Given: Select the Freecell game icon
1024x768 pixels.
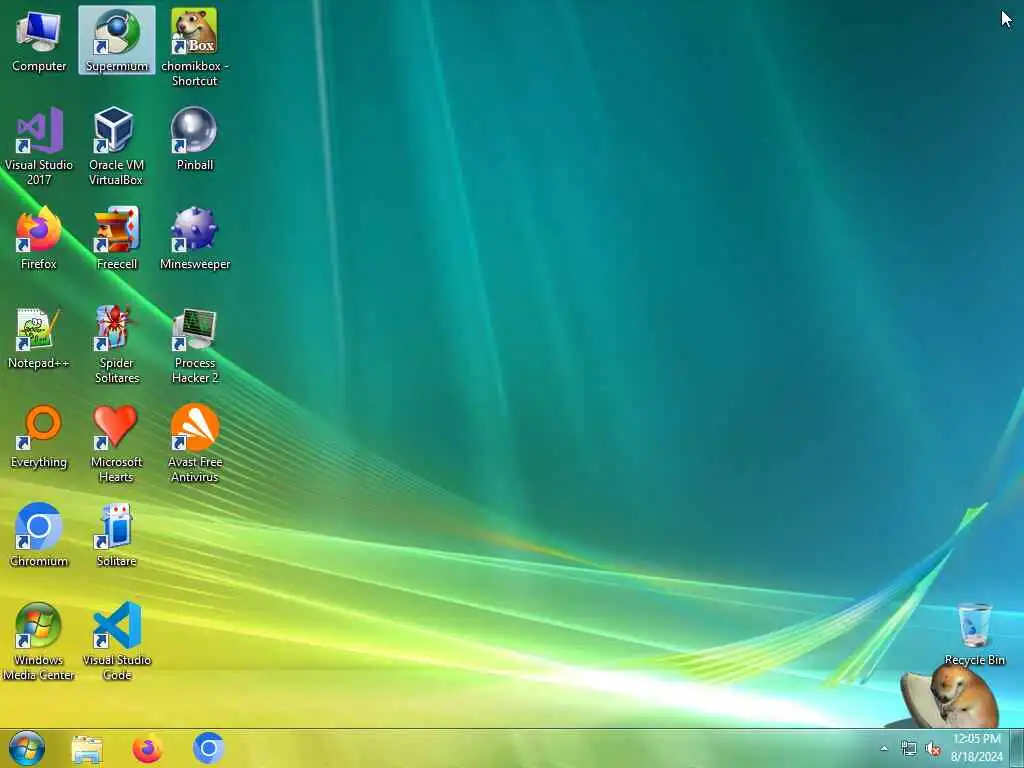Looking at the screenshot, I should 116,238.
